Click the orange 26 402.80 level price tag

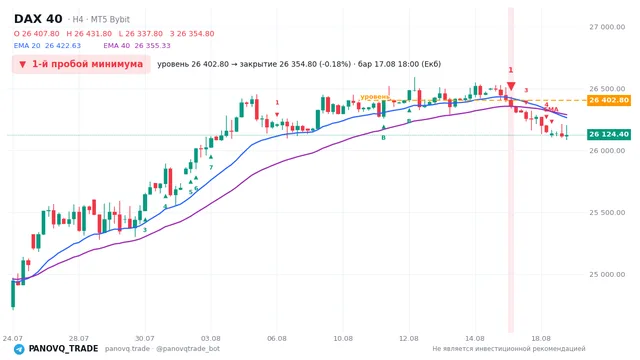pyautogui.click(x=609, y=100)
